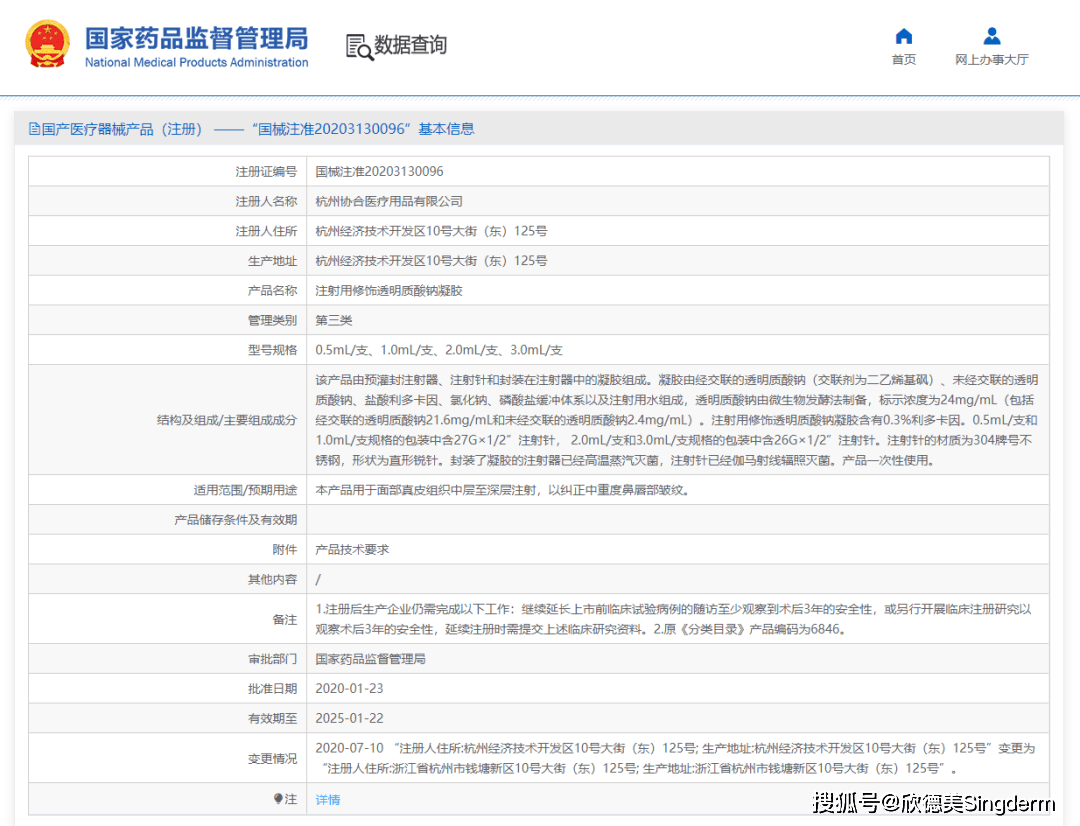1080x826 pixels.
Task: Click the 首页 house icon
Action: pos(903,37)
